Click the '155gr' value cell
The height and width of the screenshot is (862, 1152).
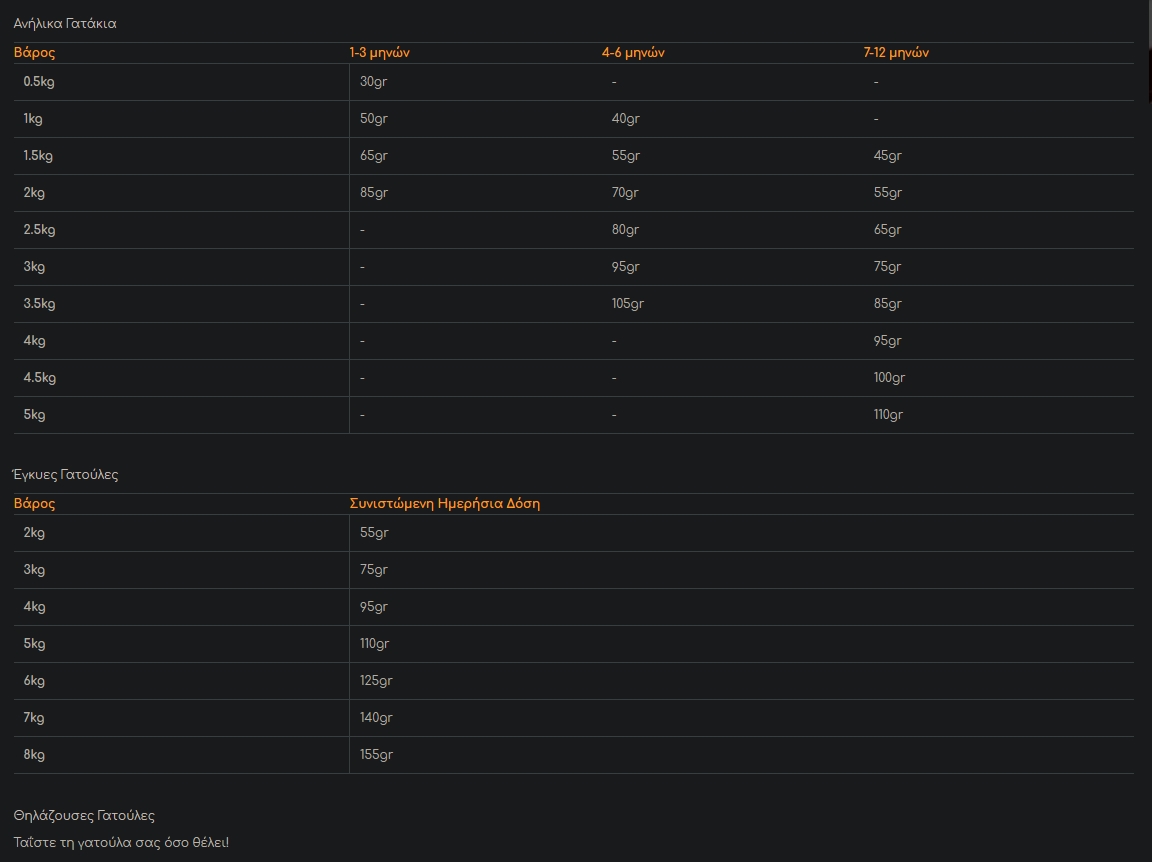(376, 755)
